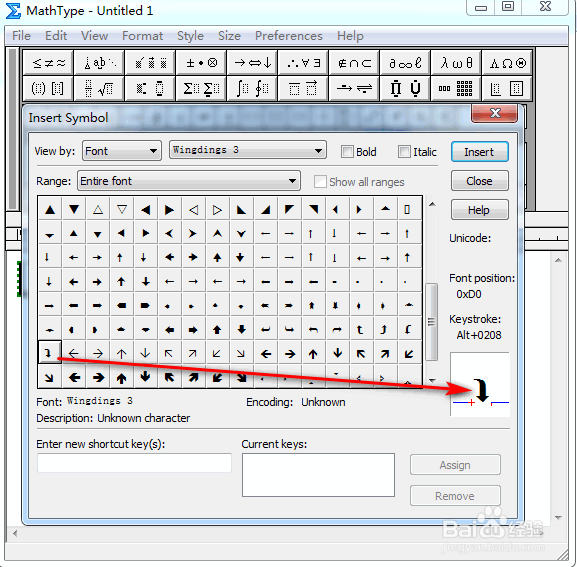Screen dimensions: 577x567
Task: Open the Format menu
Action: [142, 36]
